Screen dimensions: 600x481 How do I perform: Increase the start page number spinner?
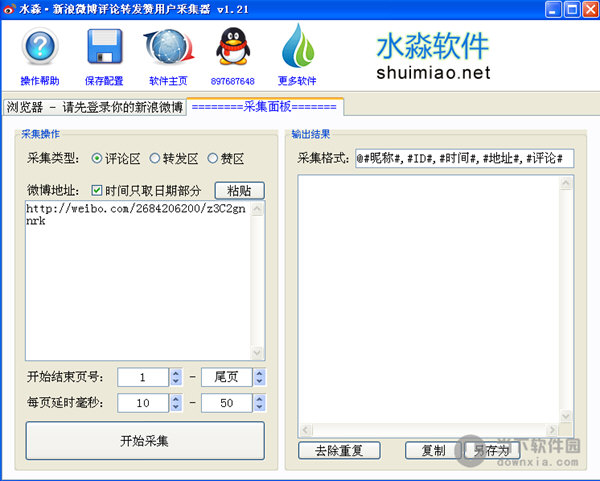pos(176,373)
